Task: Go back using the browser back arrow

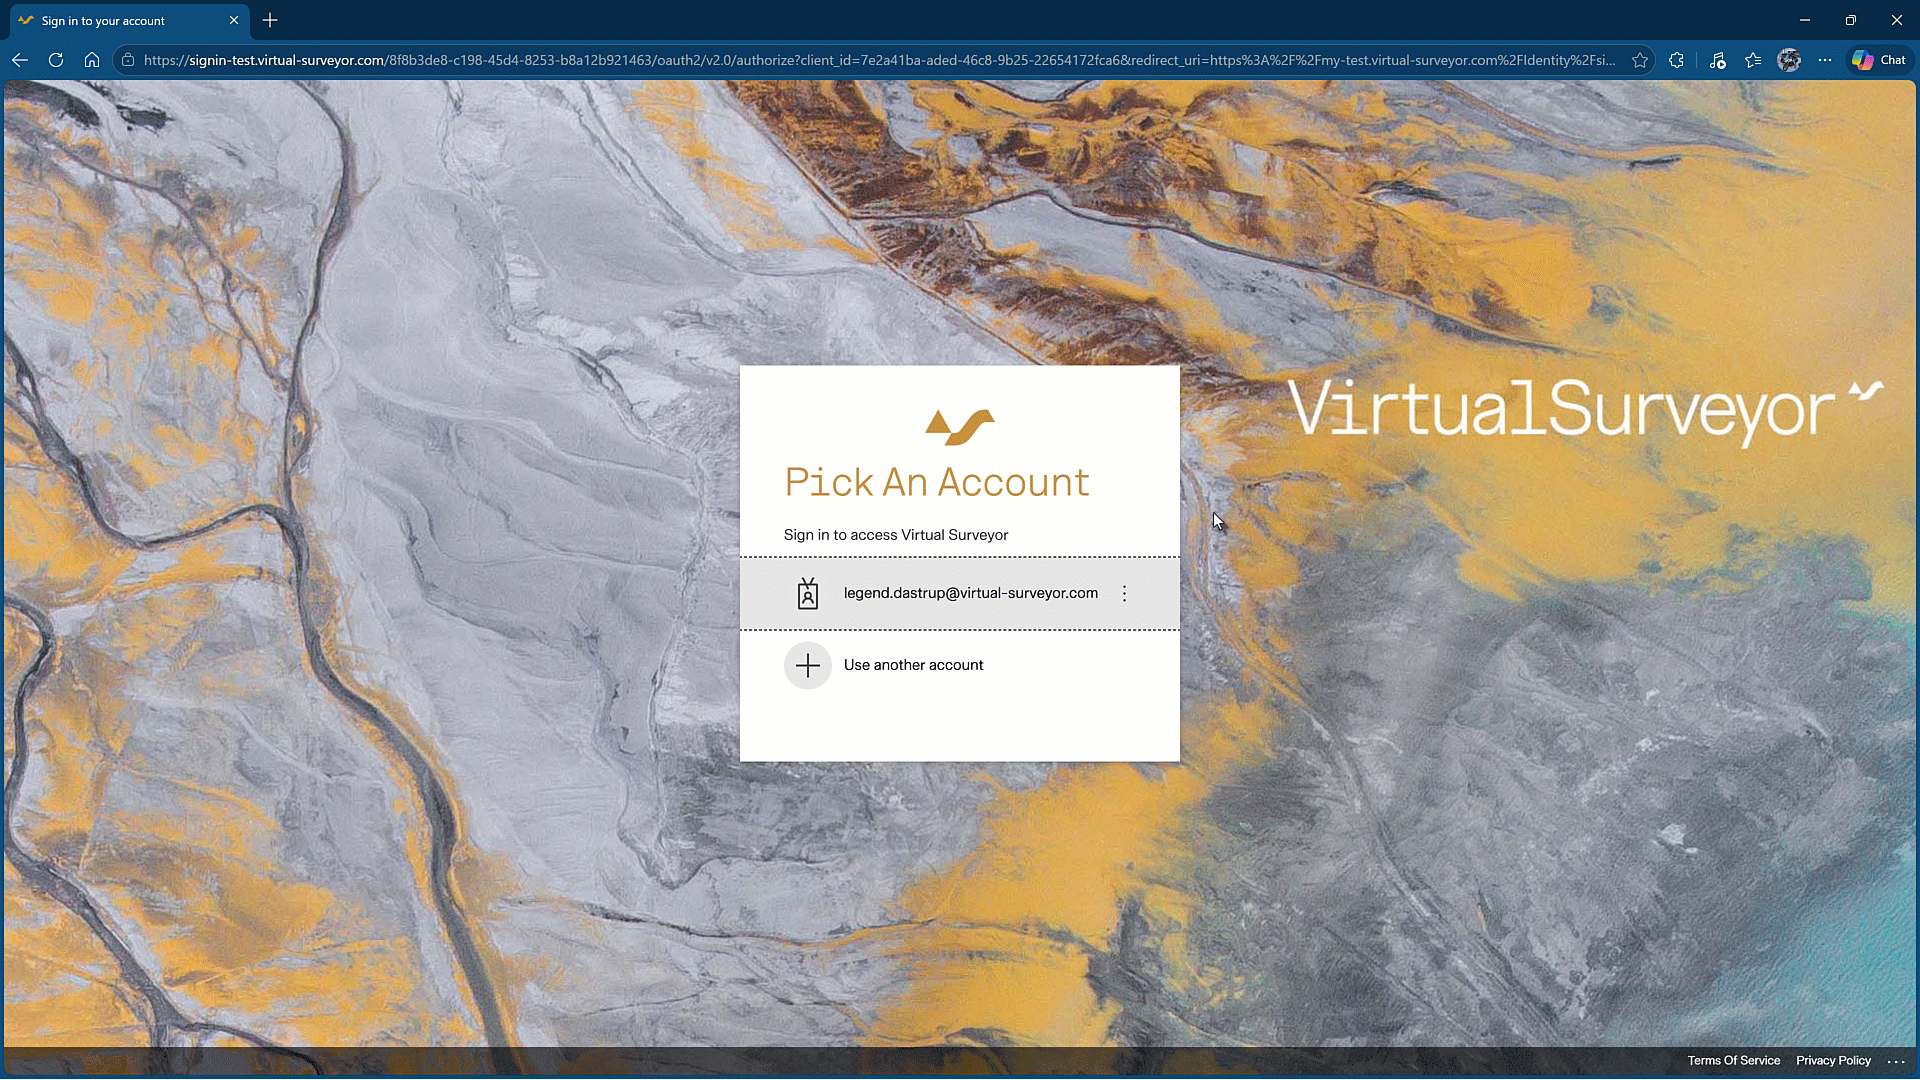Action: 20,60
